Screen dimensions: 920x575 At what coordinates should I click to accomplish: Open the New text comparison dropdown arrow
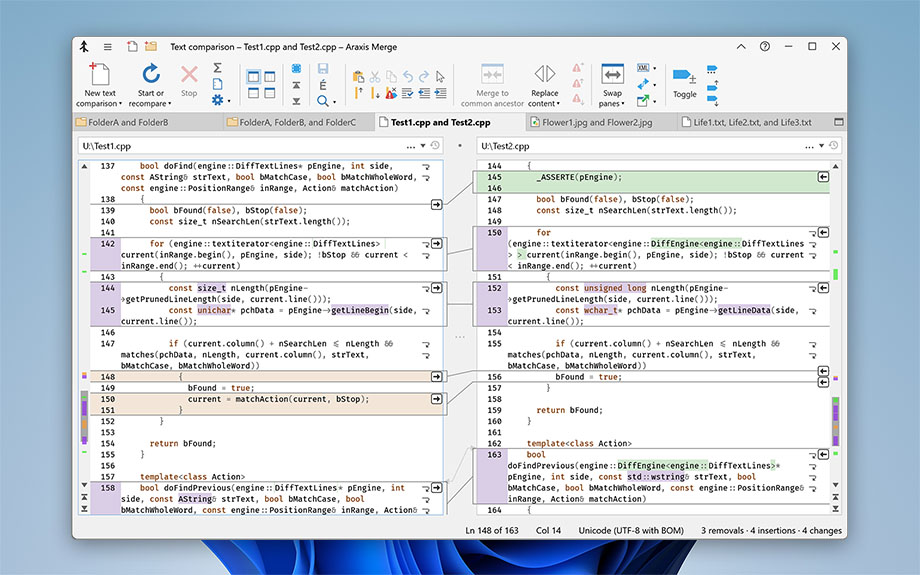click(120, 104)
